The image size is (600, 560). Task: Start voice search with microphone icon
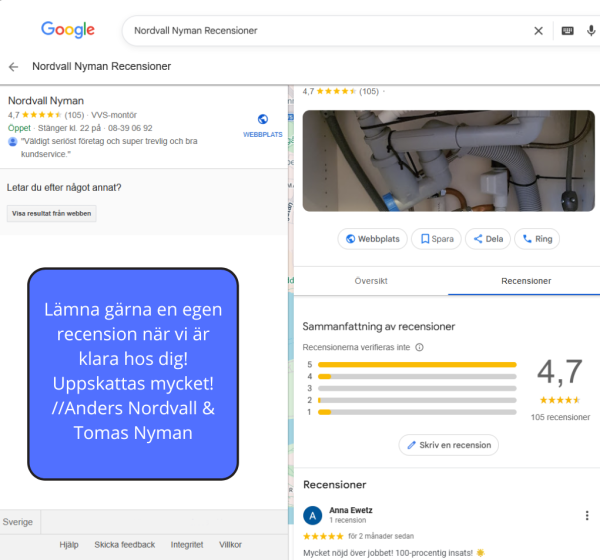pos(591,31)
